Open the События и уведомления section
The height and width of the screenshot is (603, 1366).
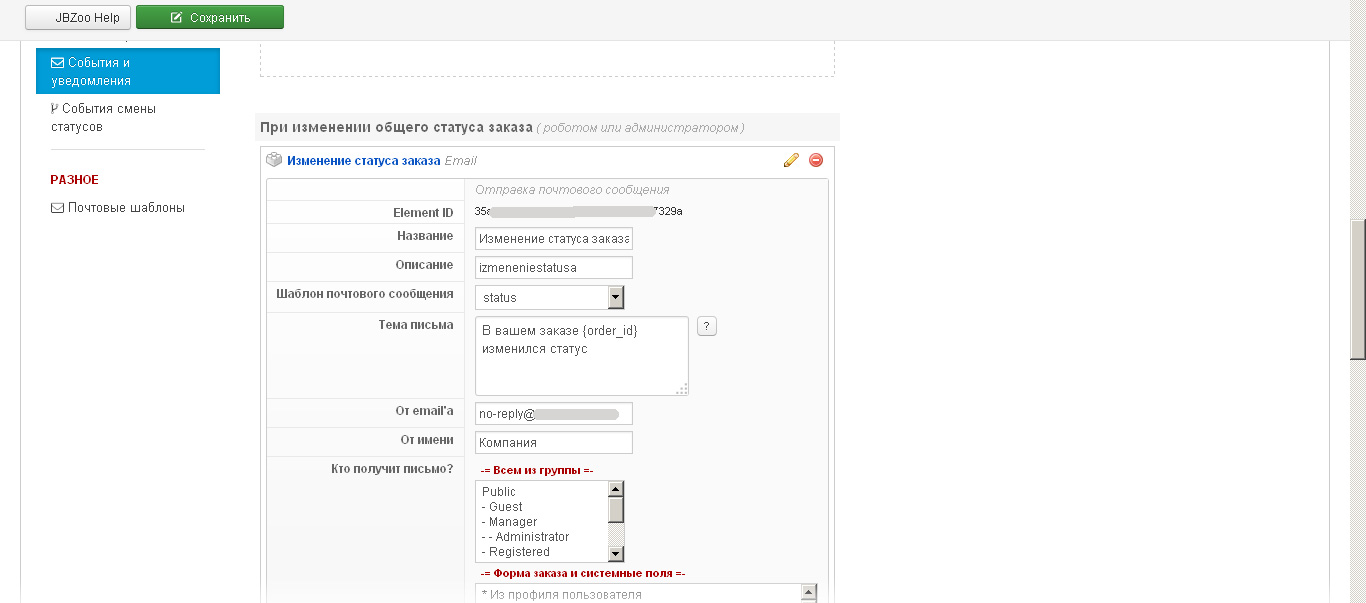[x=127, y=72]
